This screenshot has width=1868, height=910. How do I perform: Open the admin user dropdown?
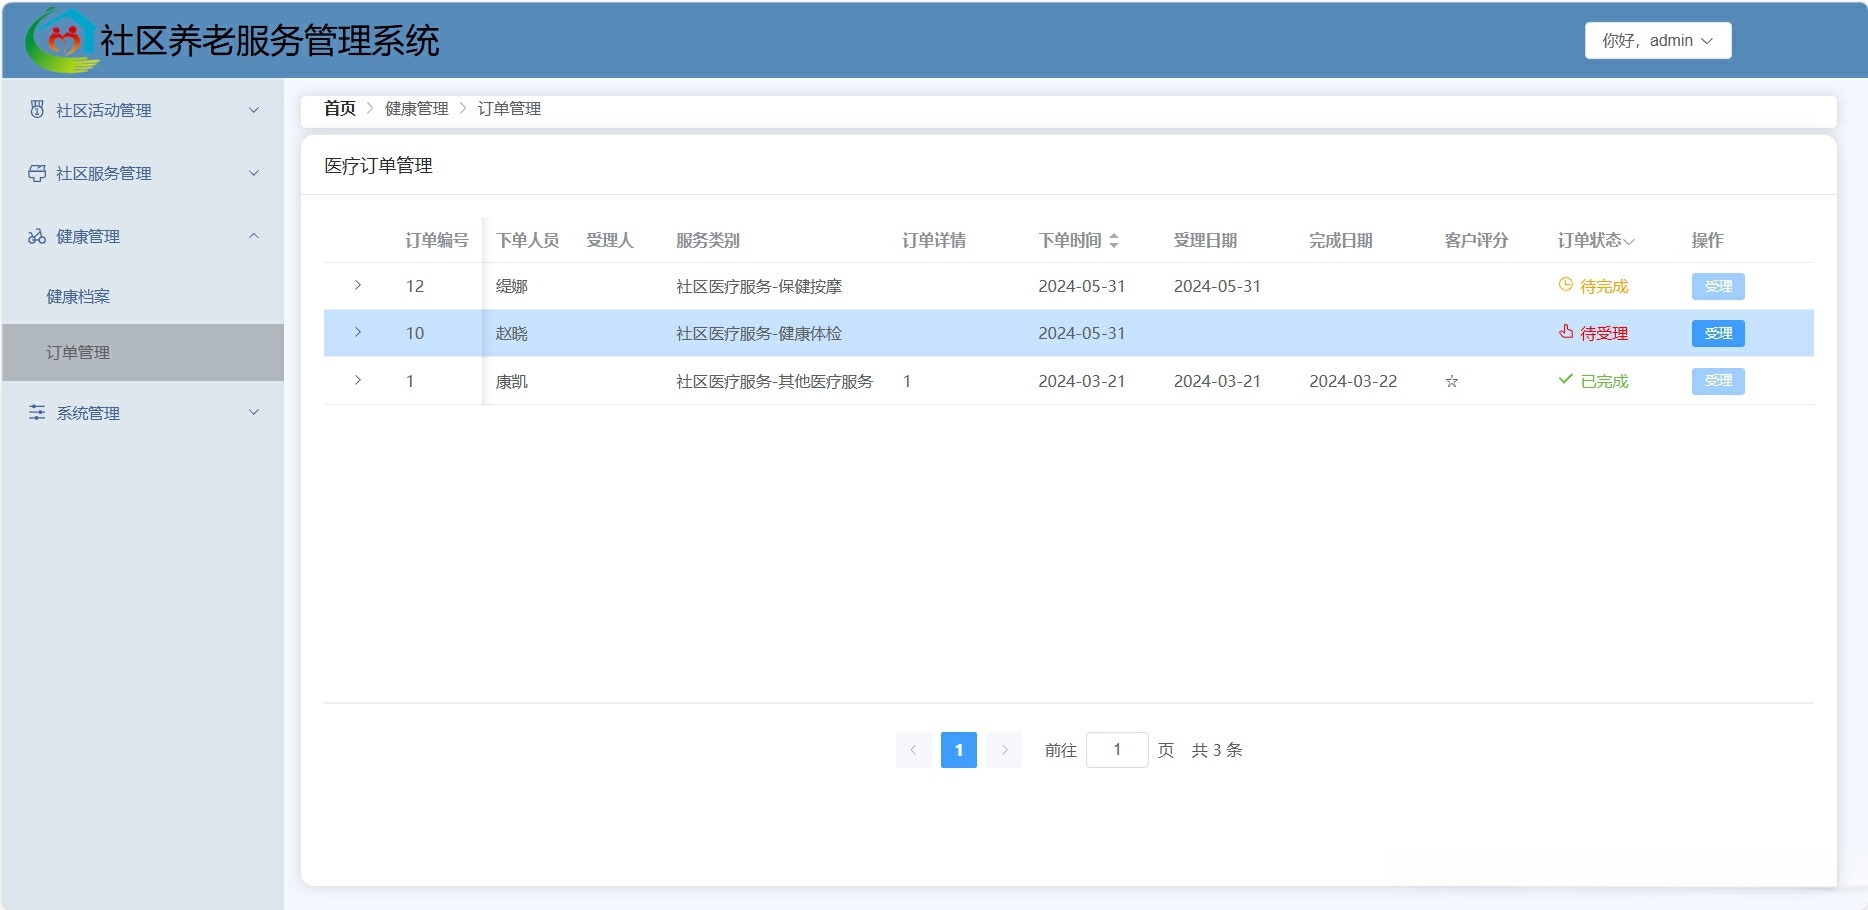pos(1658,41)
